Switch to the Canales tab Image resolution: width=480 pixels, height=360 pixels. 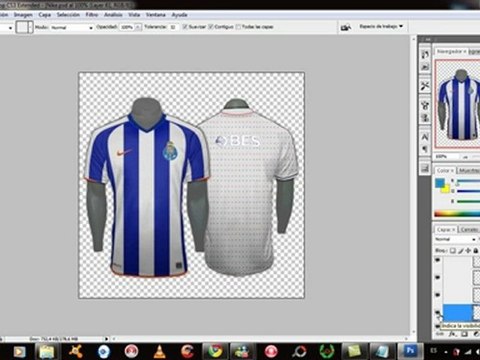tap(469, 230)
